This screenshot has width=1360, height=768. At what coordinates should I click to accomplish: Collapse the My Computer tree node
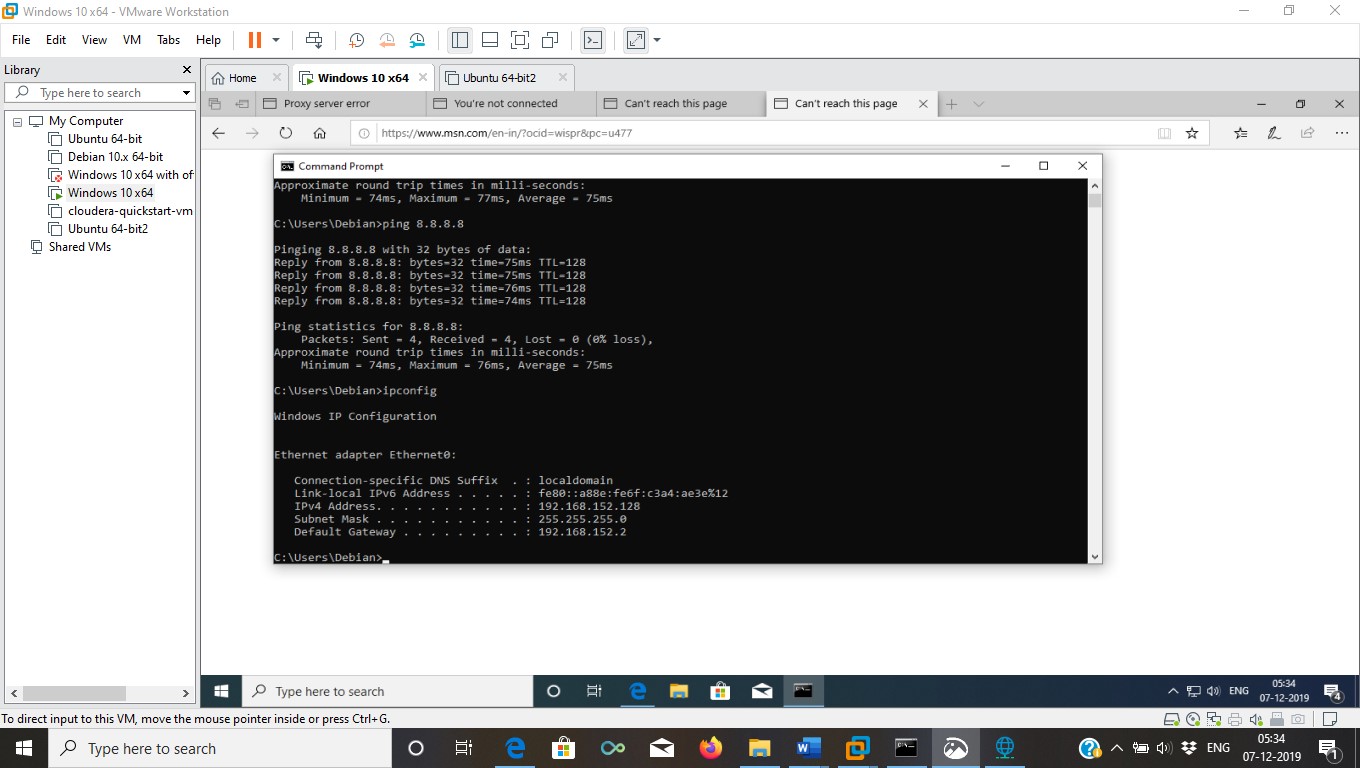17,120
